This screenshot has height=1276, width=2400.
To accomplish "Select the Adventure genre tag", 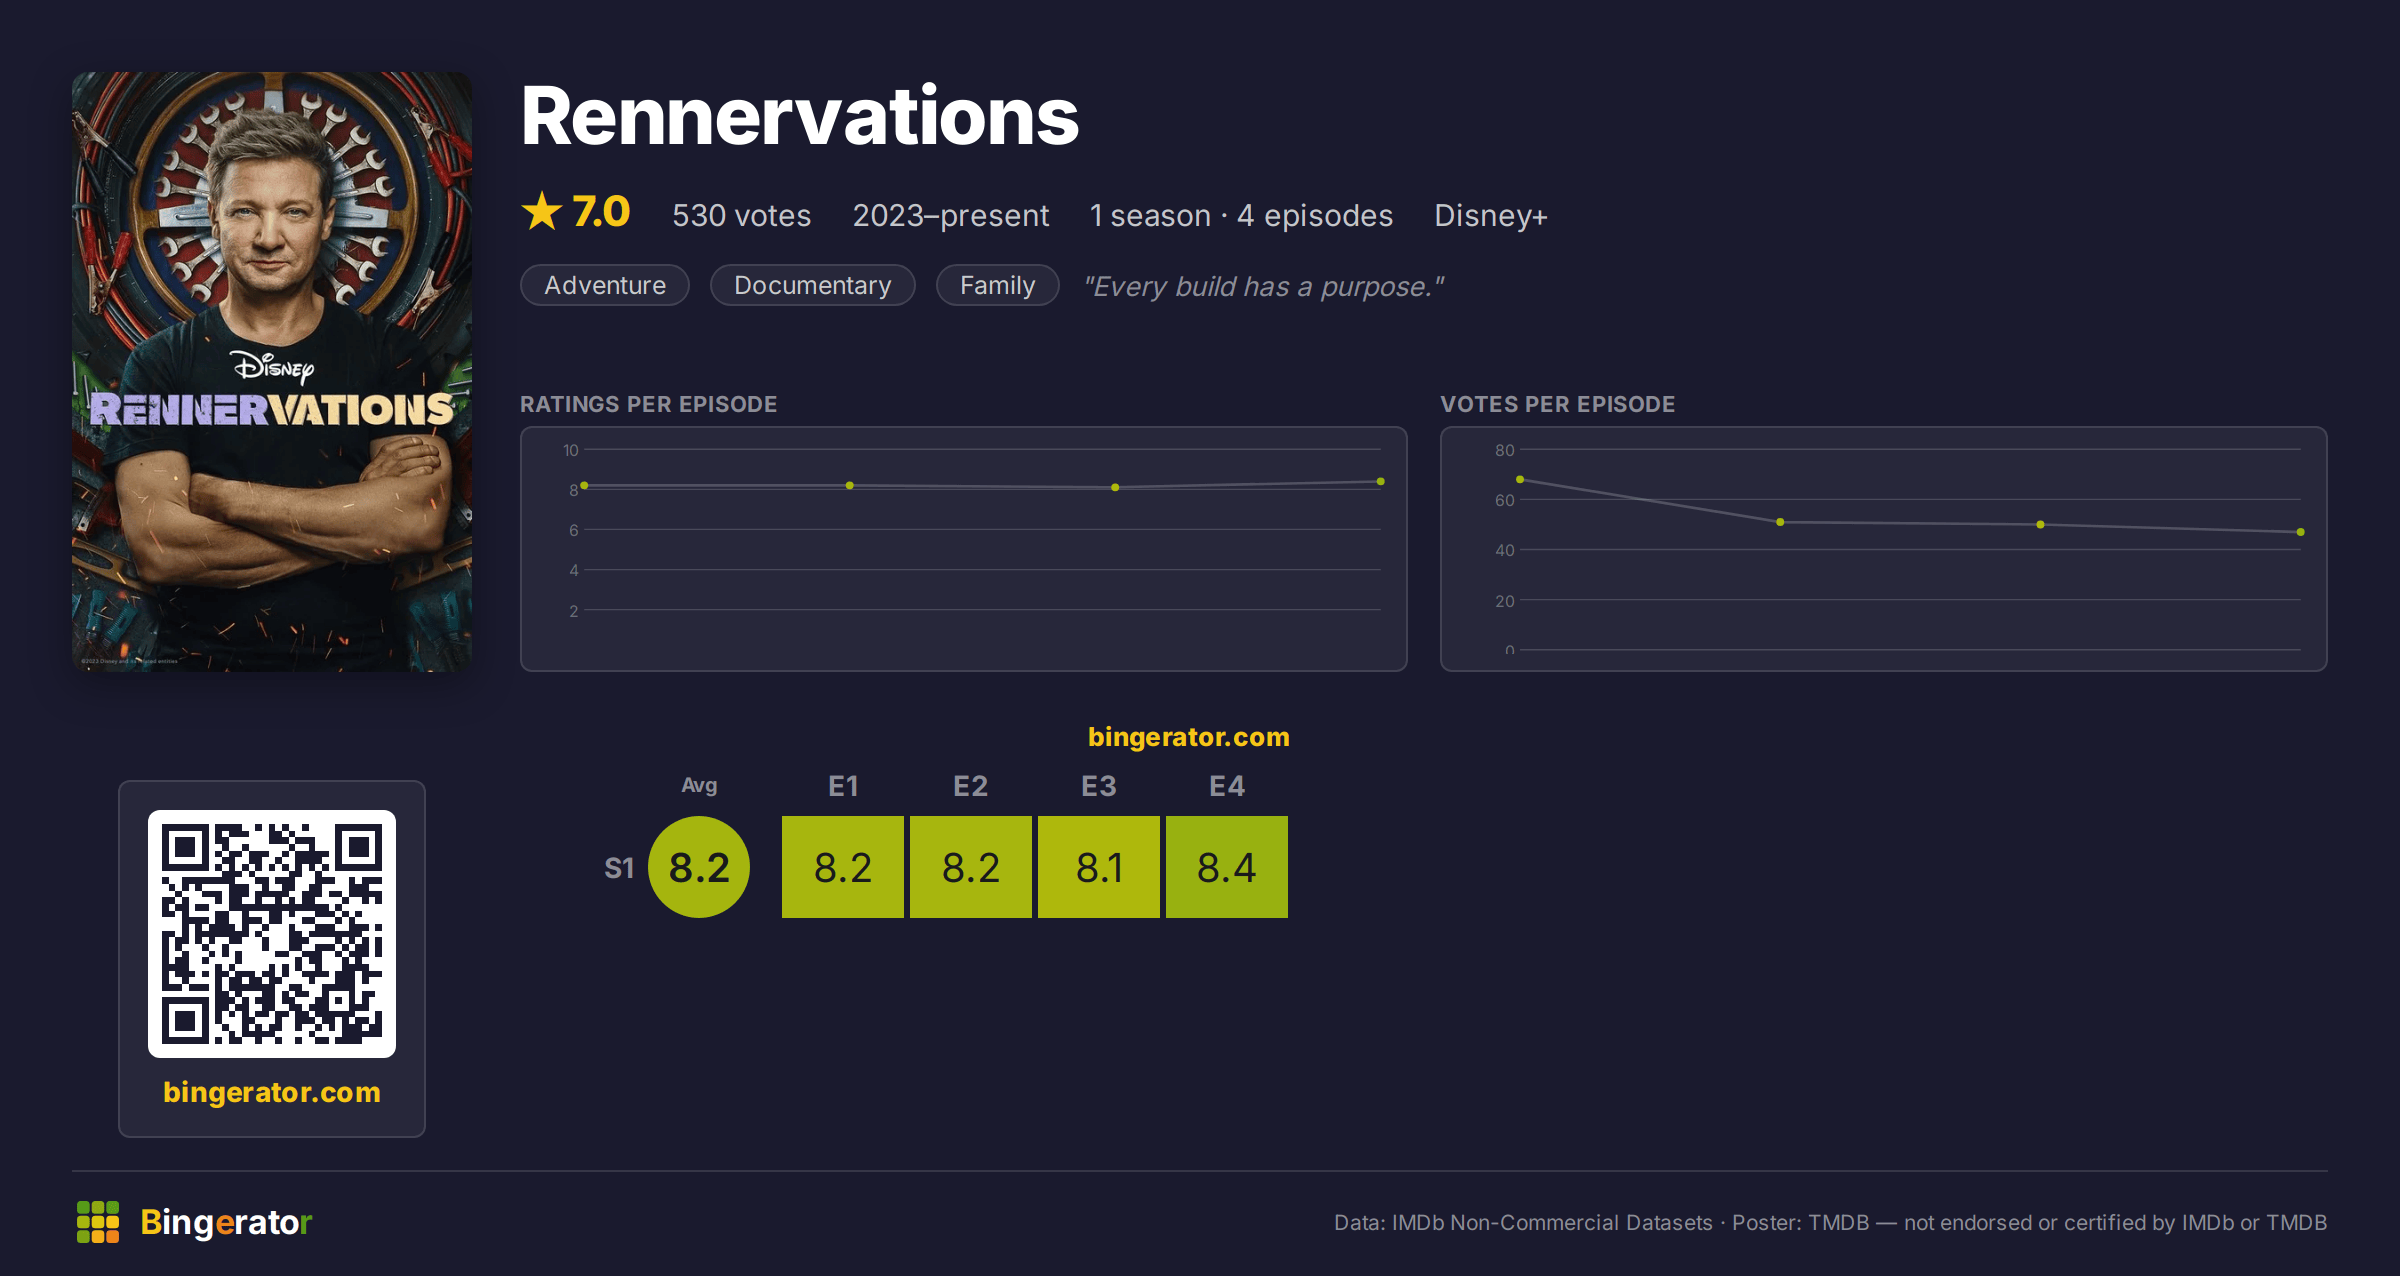I will coord(605,285).
